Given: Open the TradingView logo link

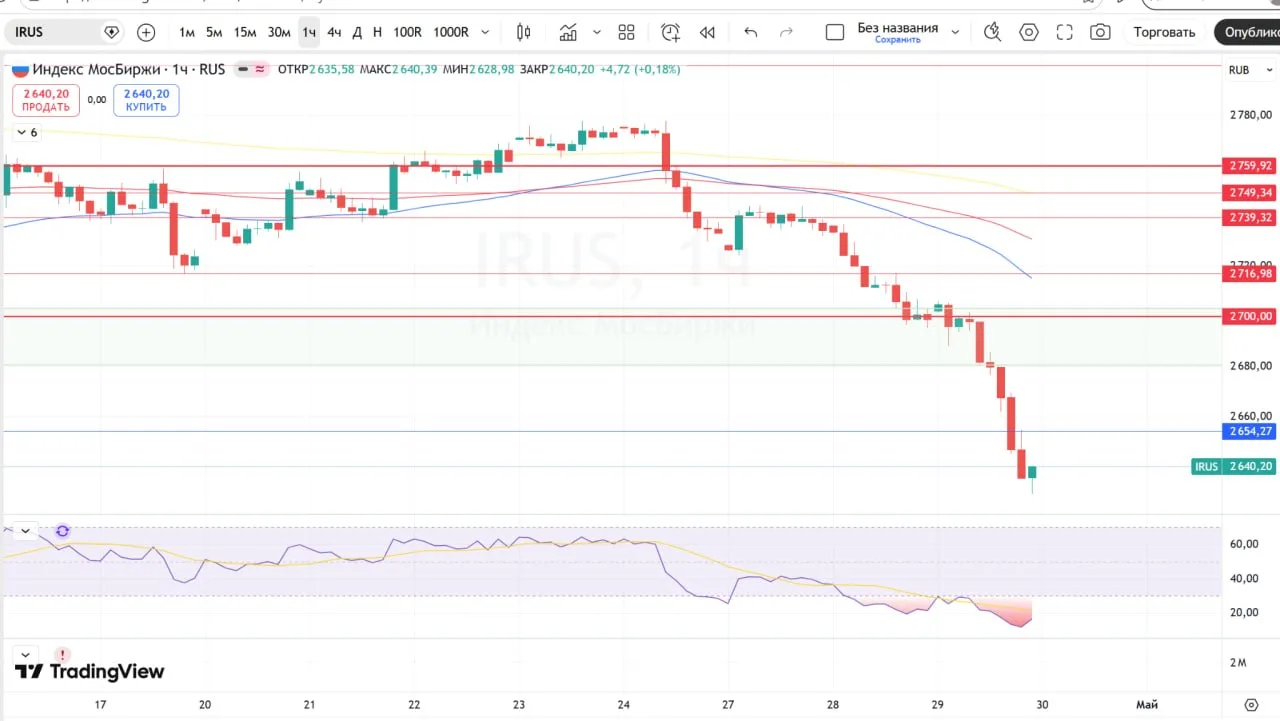Looking at the screenshot, I should [89, 672].
